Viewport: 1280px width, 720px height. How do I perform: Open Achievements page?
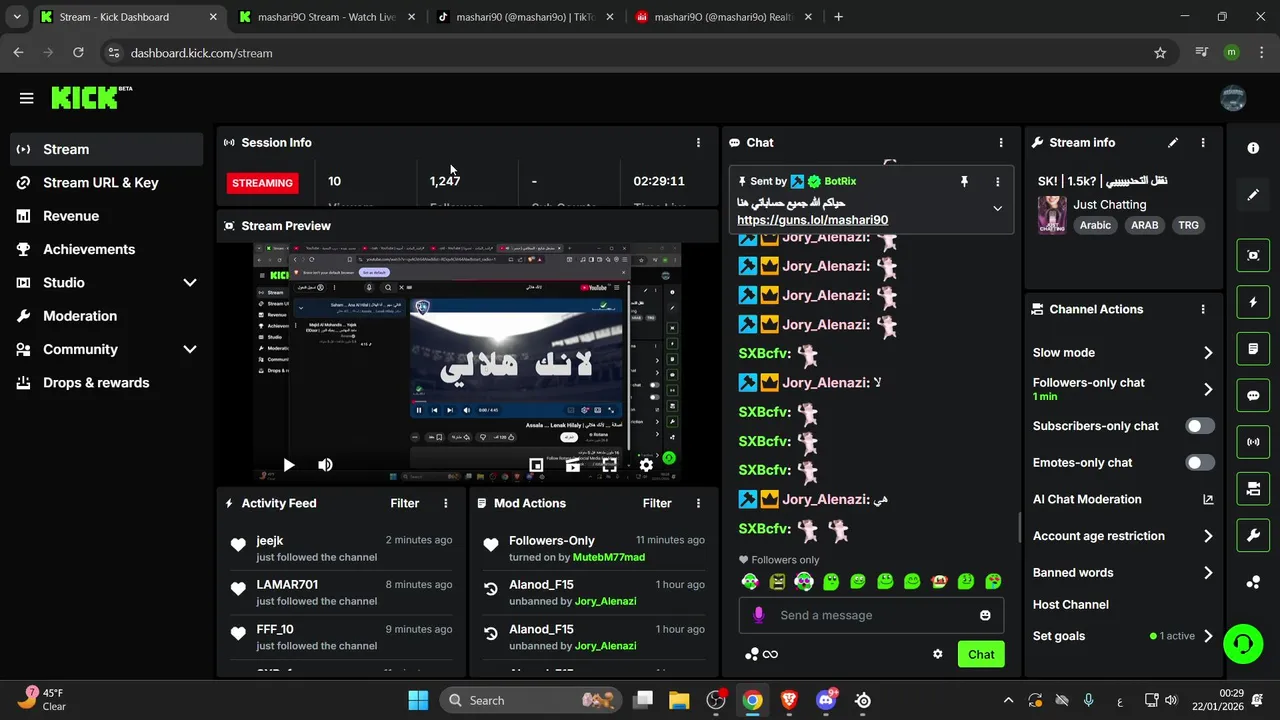tap(107, 249)
